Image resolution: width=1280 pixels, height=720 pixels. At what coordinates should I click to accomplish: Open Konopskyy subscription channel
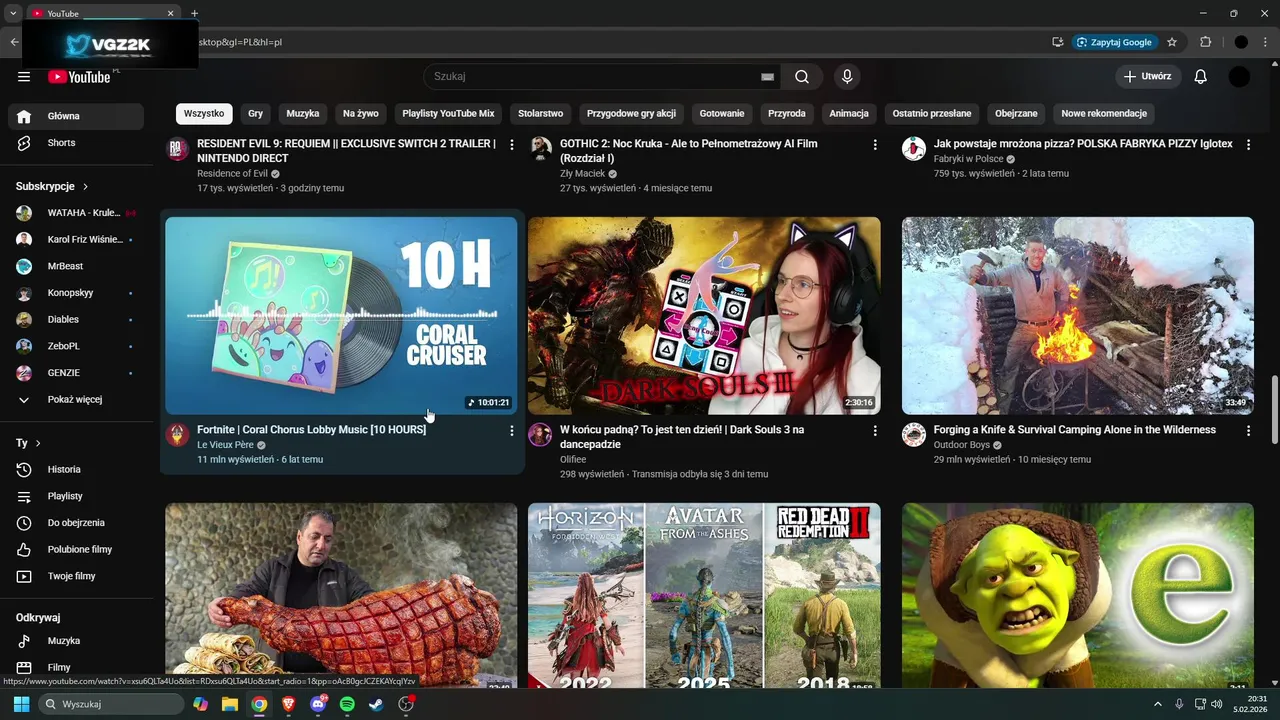pyautogui.click(x=76, y=293)
